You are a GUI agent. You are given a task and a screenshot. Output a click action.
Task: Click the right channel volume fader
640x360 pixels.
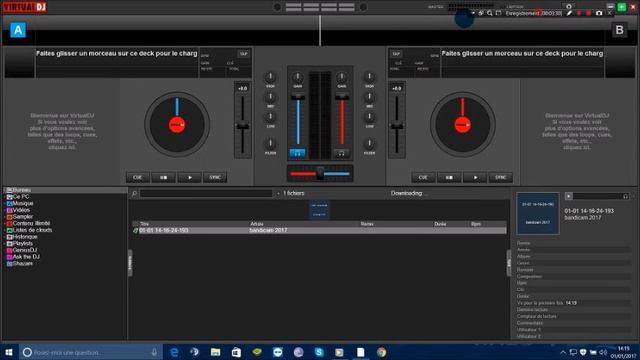(342, 97)
